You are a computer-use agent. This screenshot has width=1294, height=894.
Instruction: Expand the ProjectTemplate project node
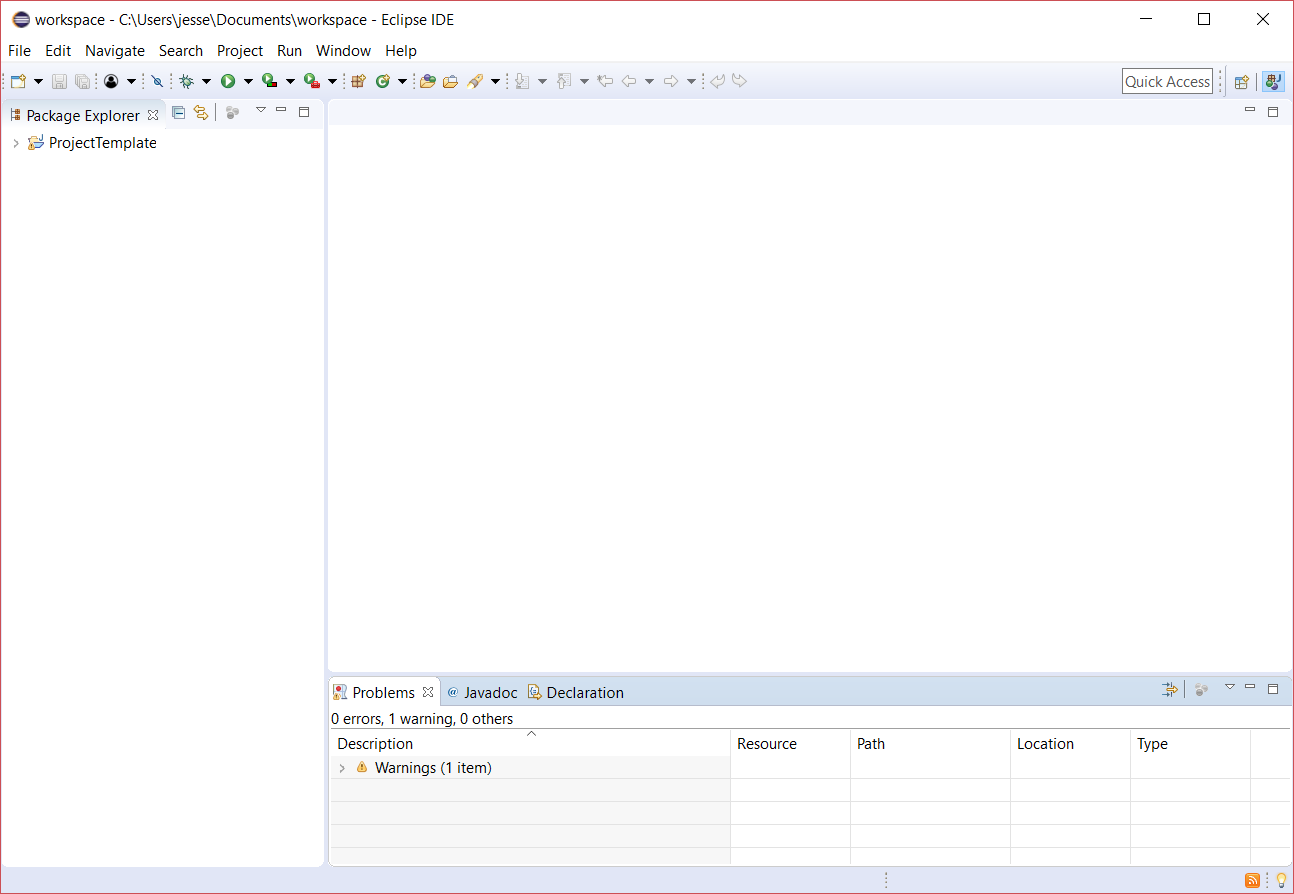tap(15, 143)
